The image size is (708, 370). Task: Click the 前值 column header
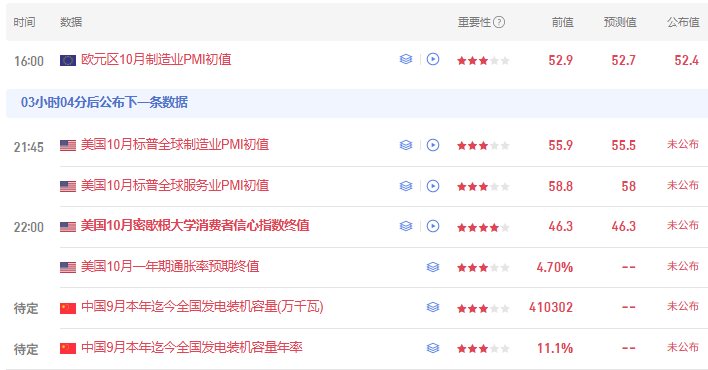pyautogui.click(x=563, y=22)
